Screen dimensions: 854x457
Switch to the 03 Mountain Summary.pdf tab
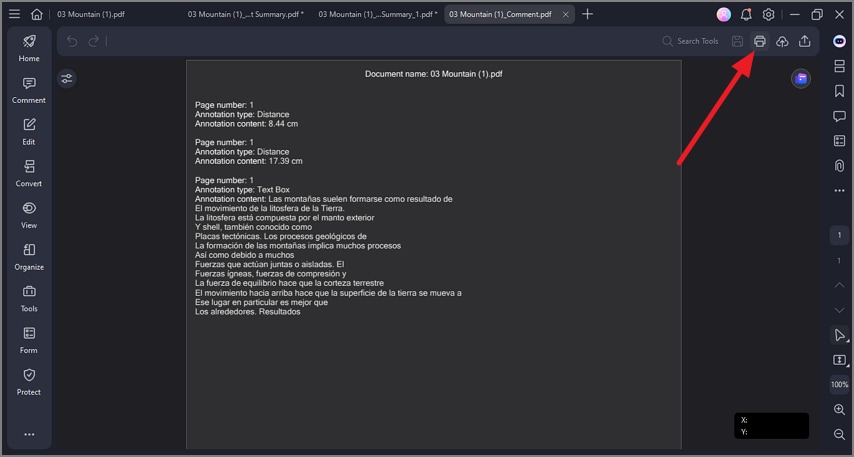pyautogui.click(x=246, y=15)
